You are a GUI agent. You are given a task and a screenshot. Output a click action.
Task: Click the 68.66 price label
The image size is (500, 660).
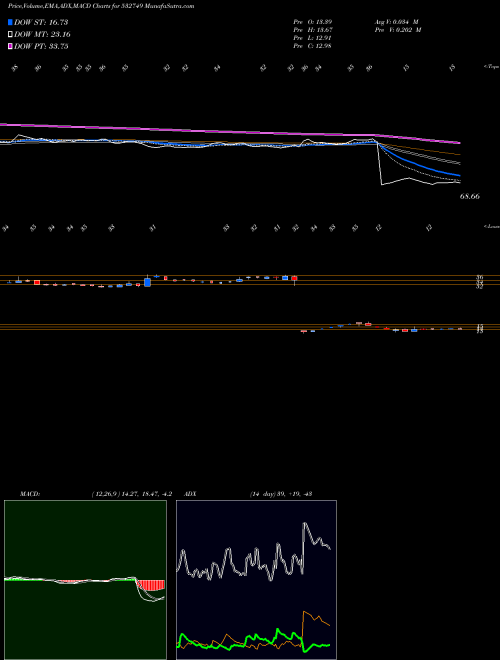click(470, 196)
